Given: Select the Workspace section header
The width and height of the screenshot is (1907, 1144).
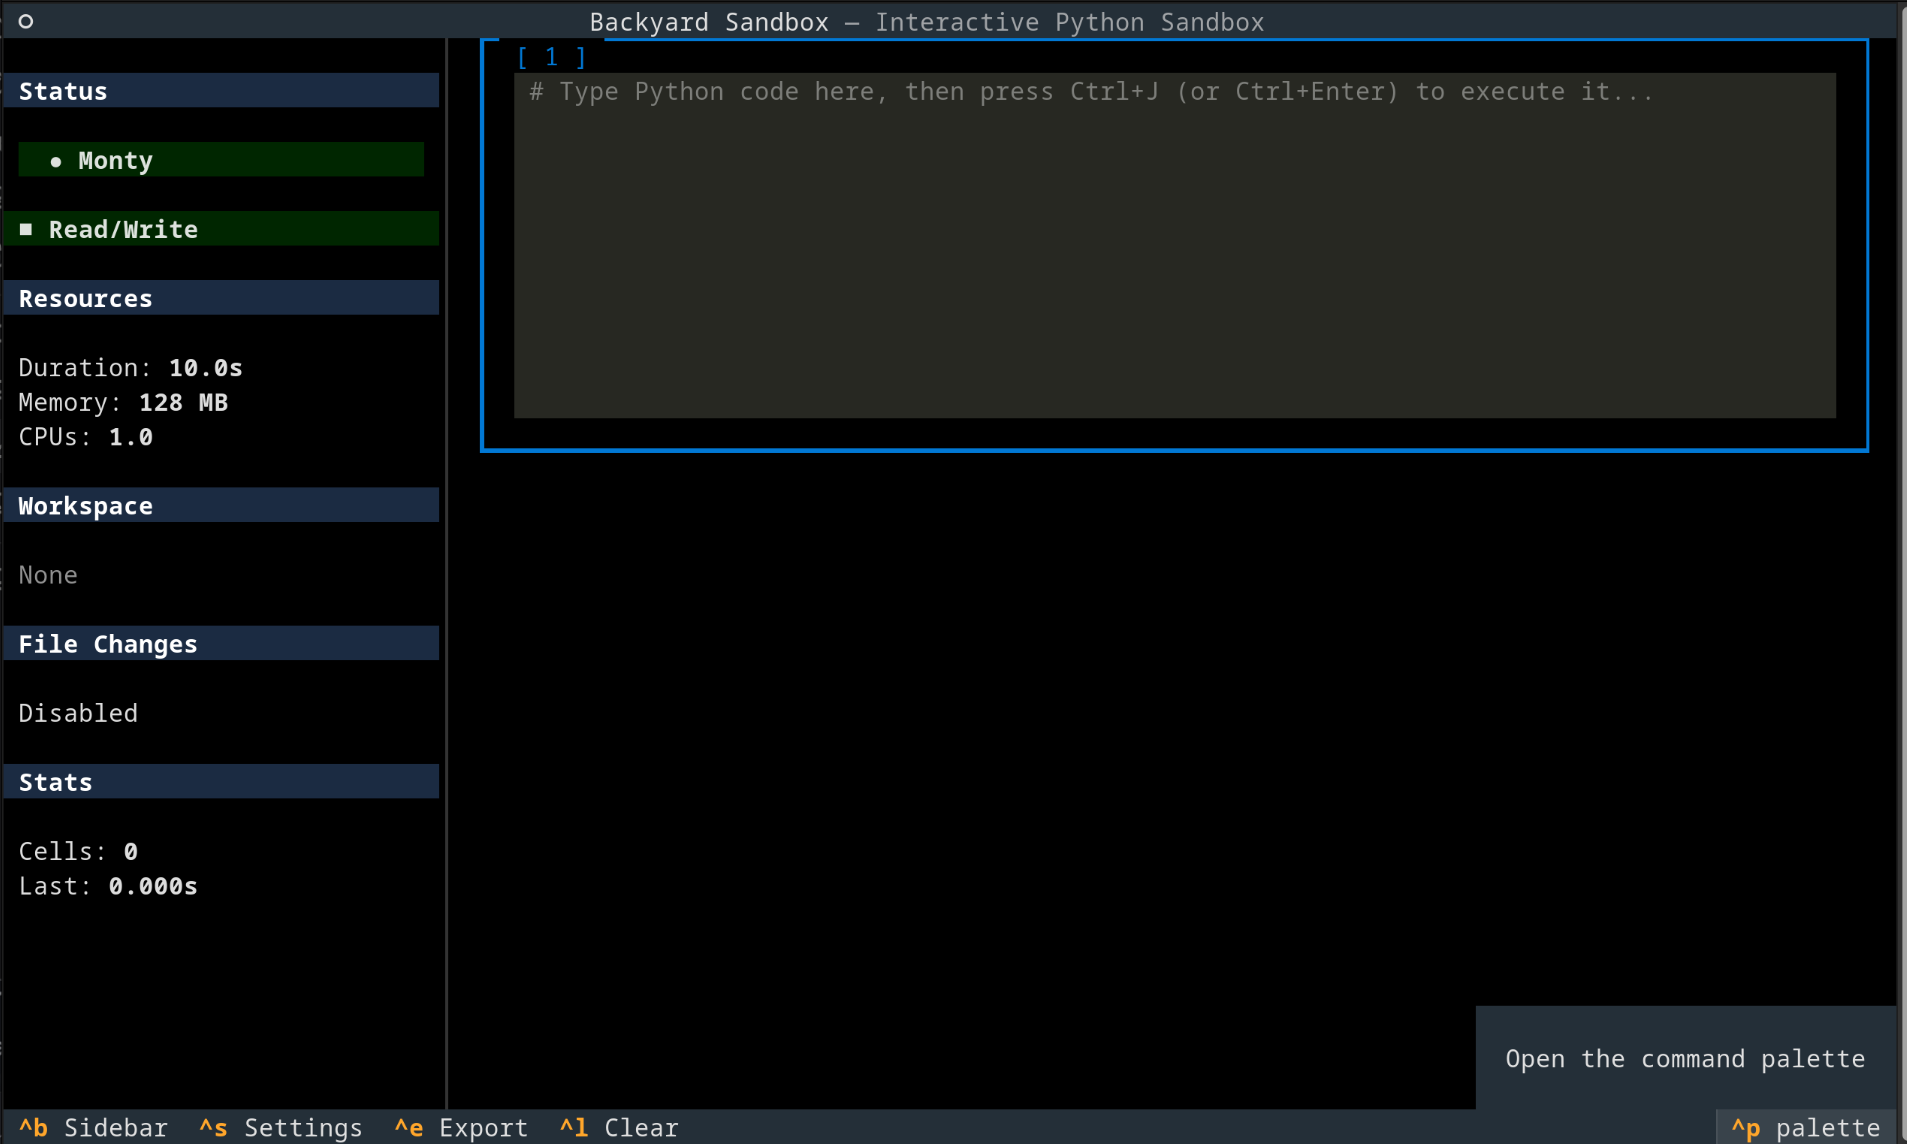Looking at the screenshot, I should click(x=221, y=505).
